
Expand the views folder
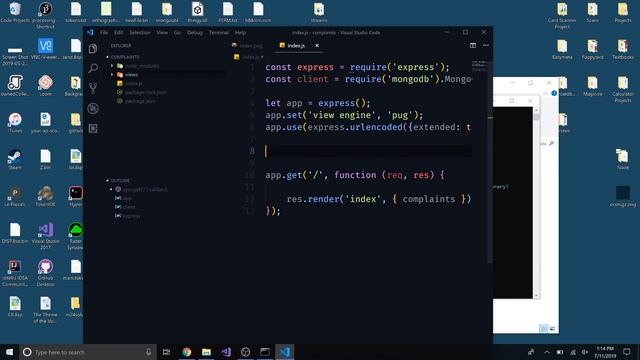point(112,75)
